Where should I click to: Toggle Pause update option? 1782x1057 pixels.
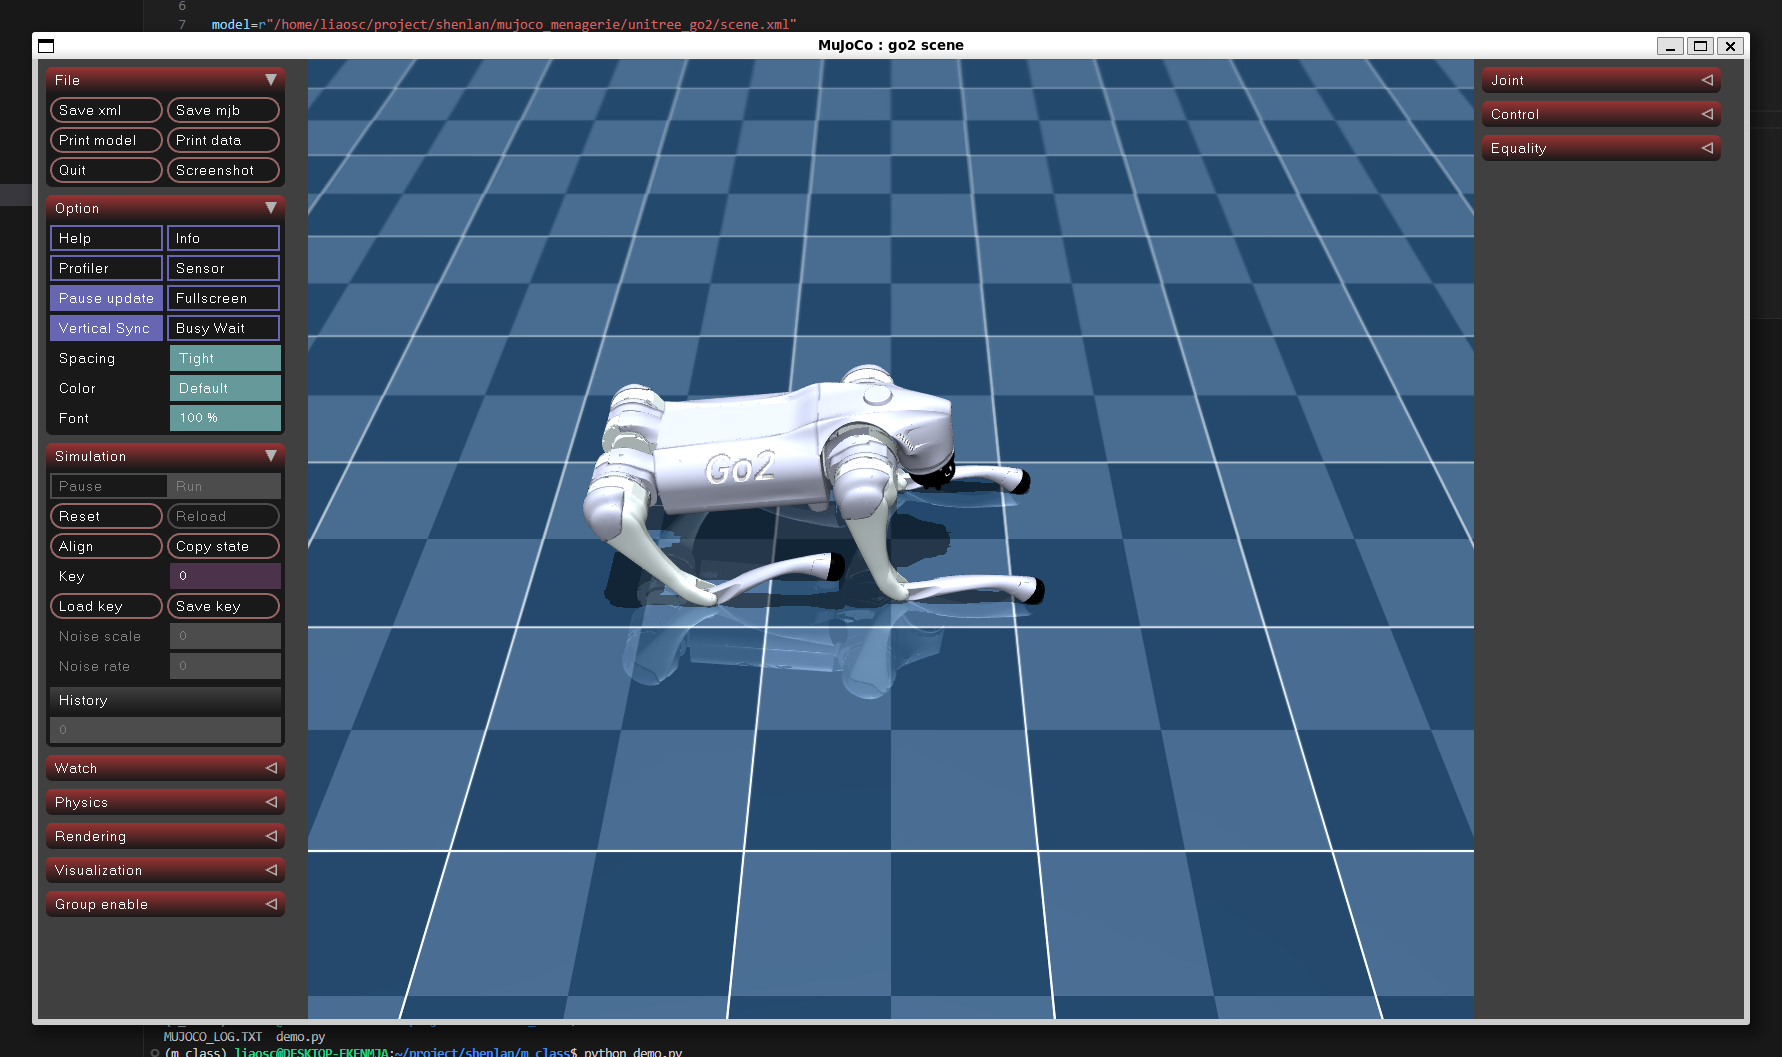(105, 298)
